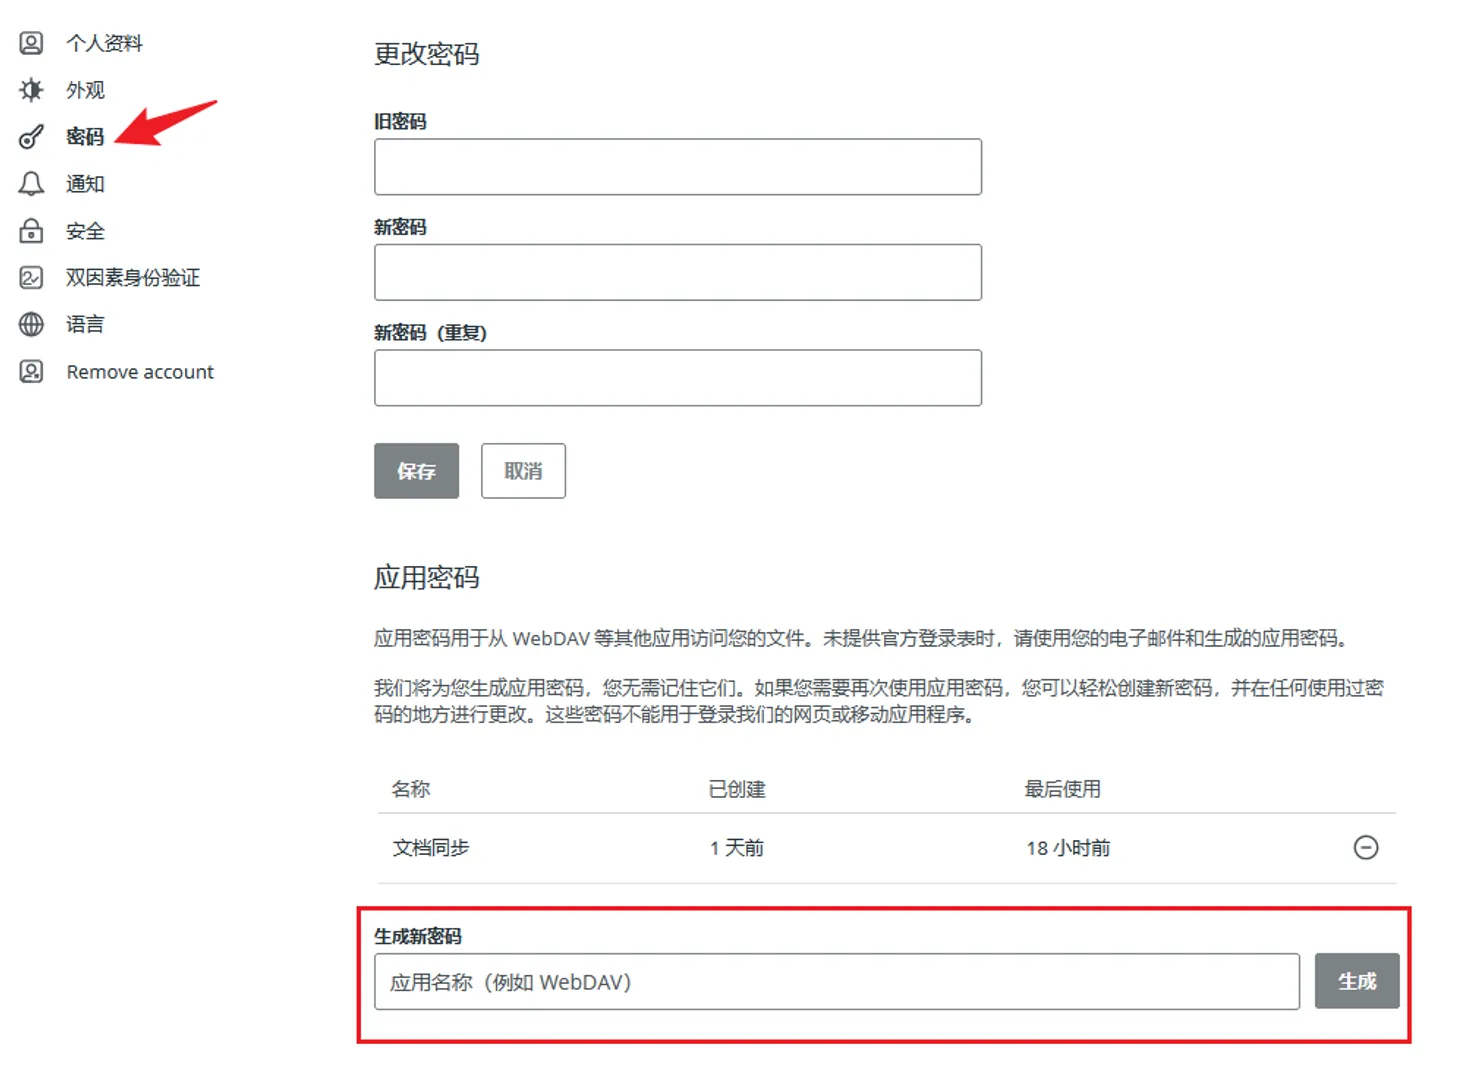Click the 通知 bell icon
1468x1080 pixels.
point(31,184)
